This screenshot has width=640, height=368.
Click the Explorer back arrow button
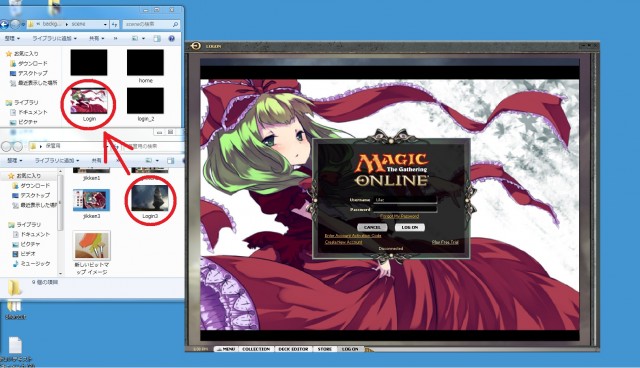click(4, 24)
